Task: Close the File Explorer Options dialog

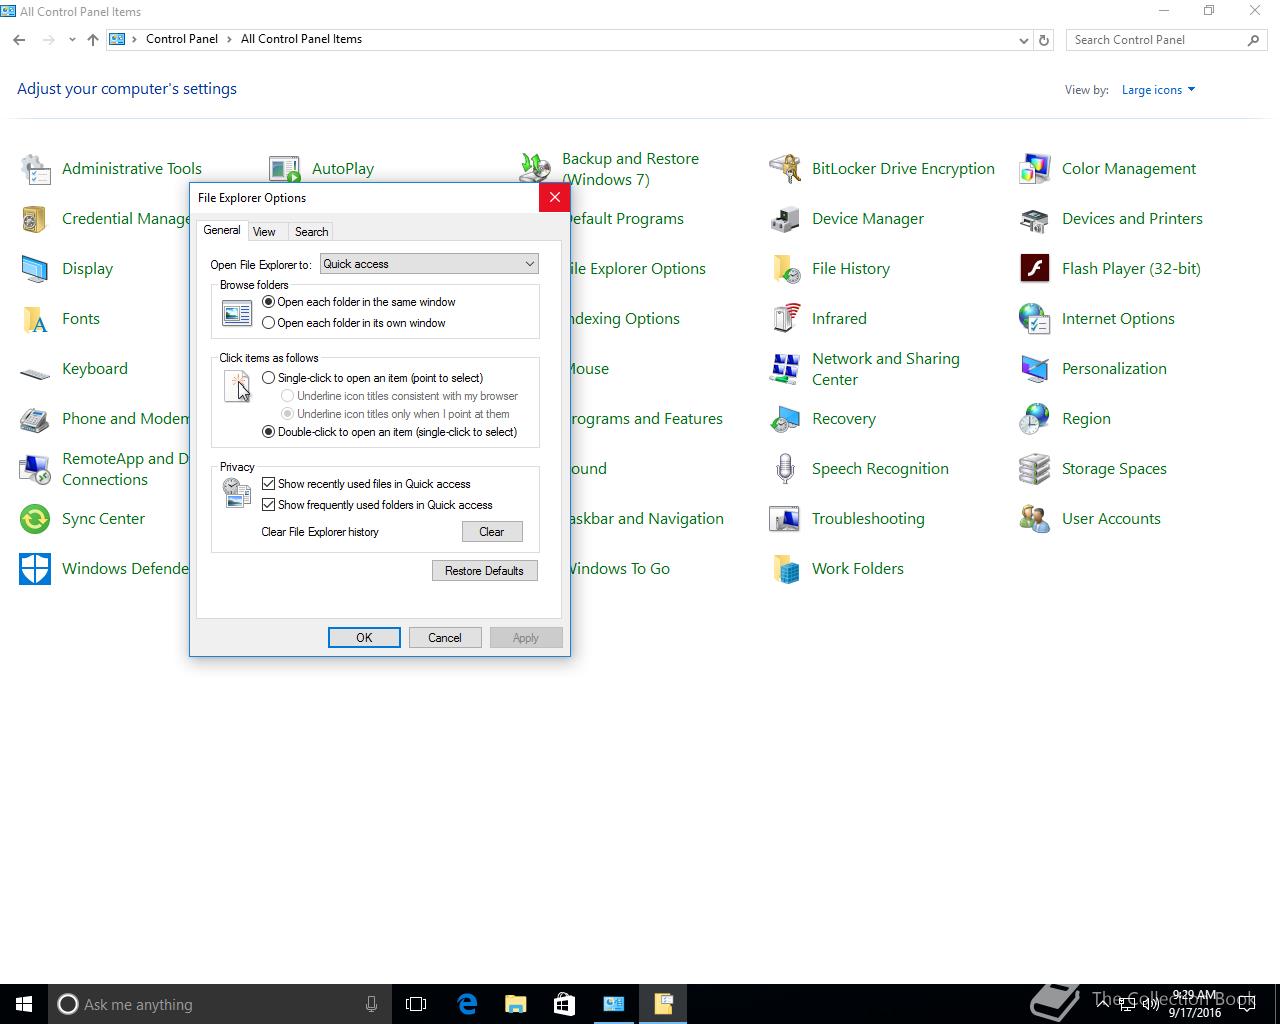Action: coord(554,197)
